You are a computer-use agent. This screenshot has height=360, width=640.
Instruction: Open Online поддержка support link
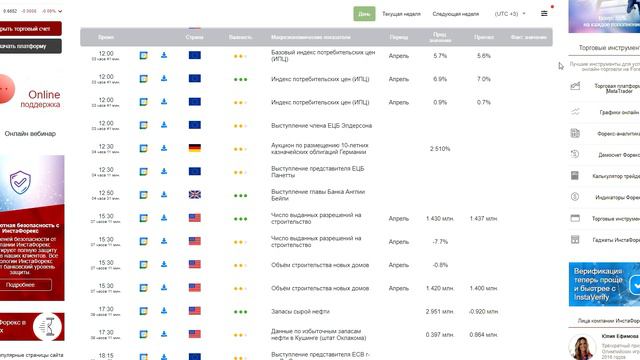pos(40,99)
